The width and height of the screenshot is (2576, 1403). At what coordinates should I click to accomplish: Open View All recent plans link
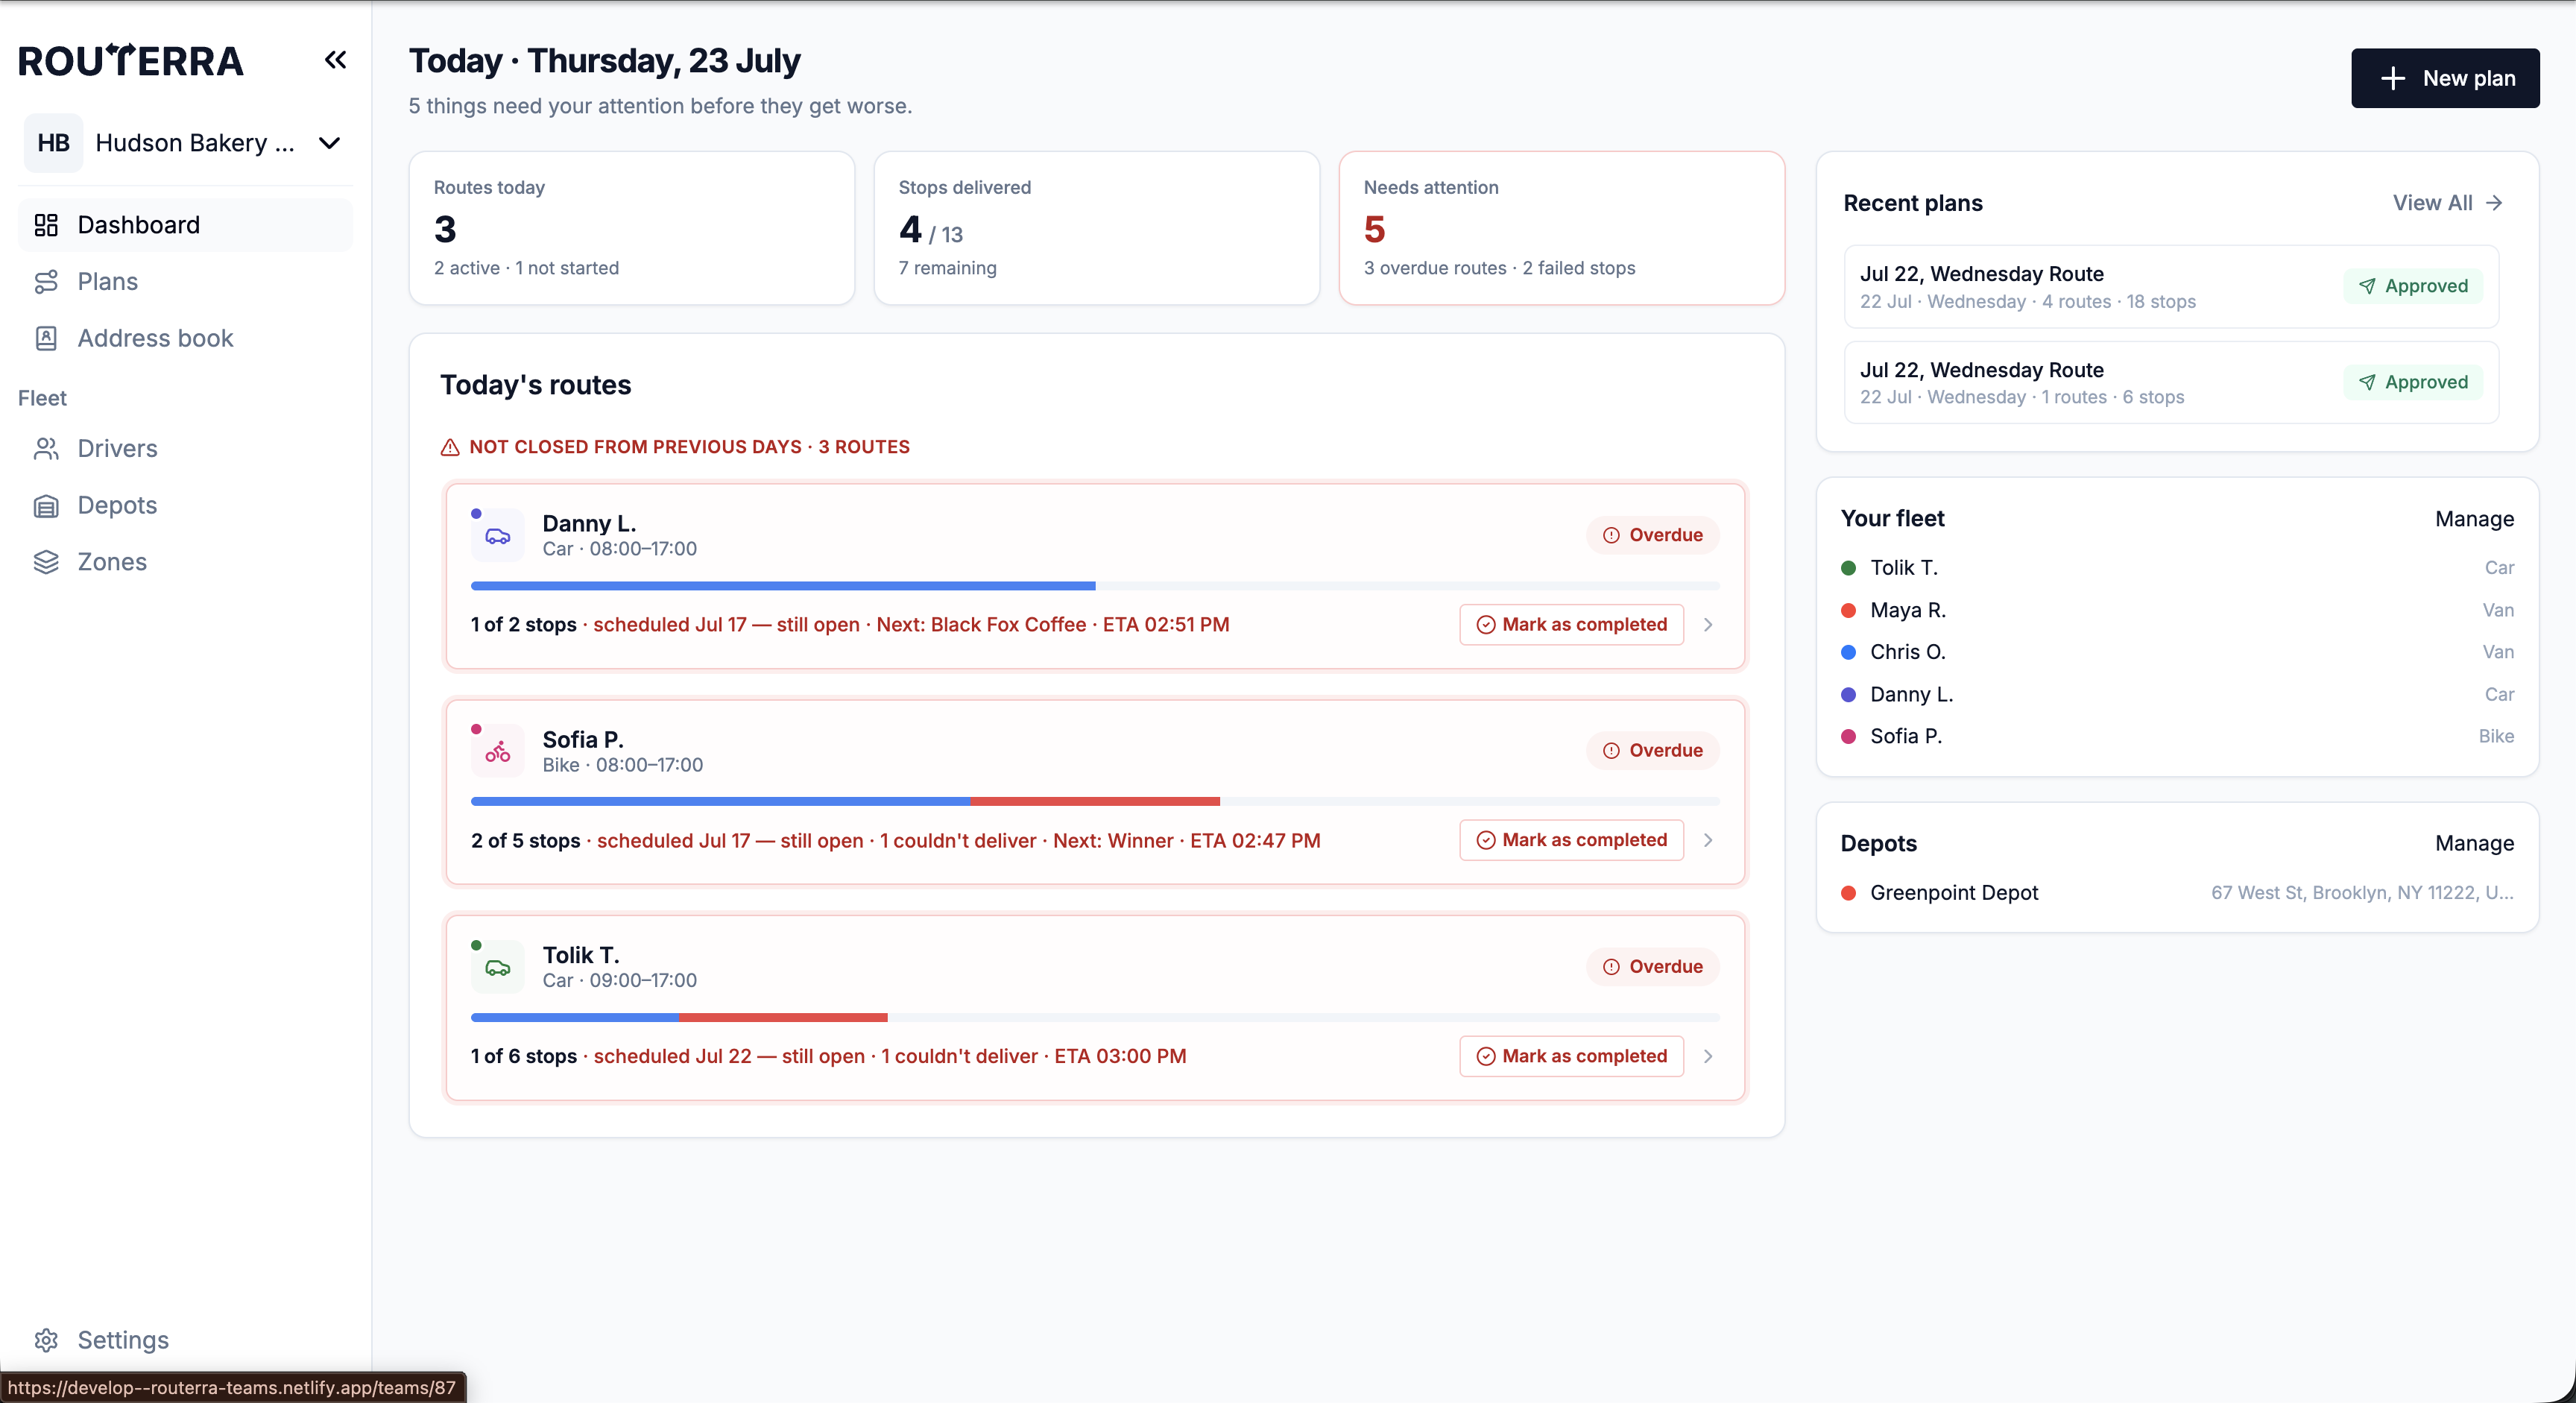(2447, 203)
